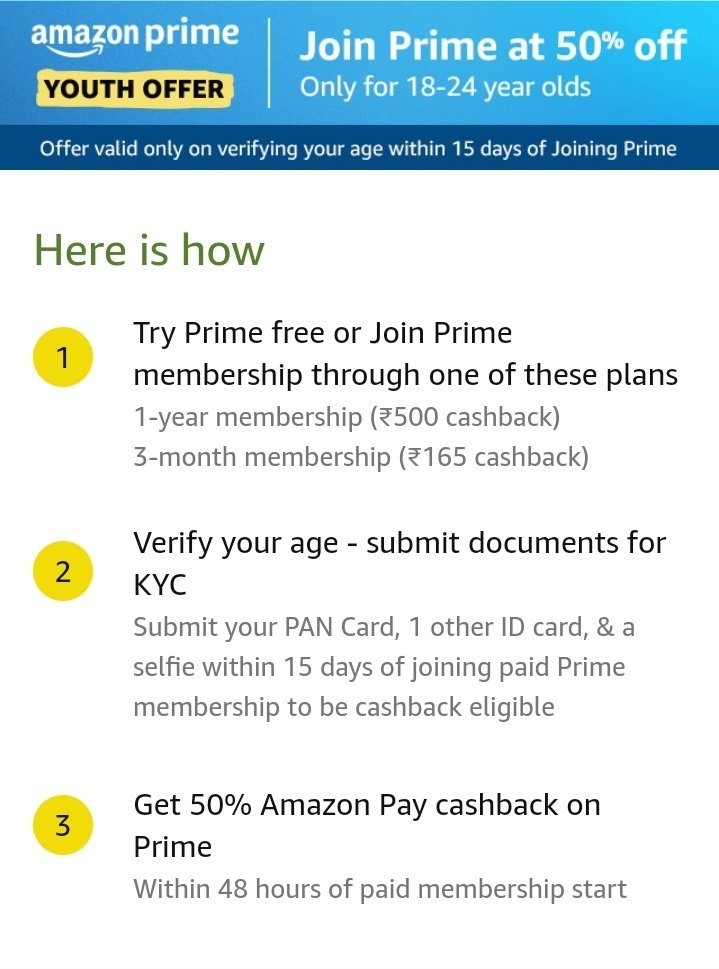This screenshot has width=719, height=969.
Task: Click the yellow step 1 circle
Action: point(62,357)
